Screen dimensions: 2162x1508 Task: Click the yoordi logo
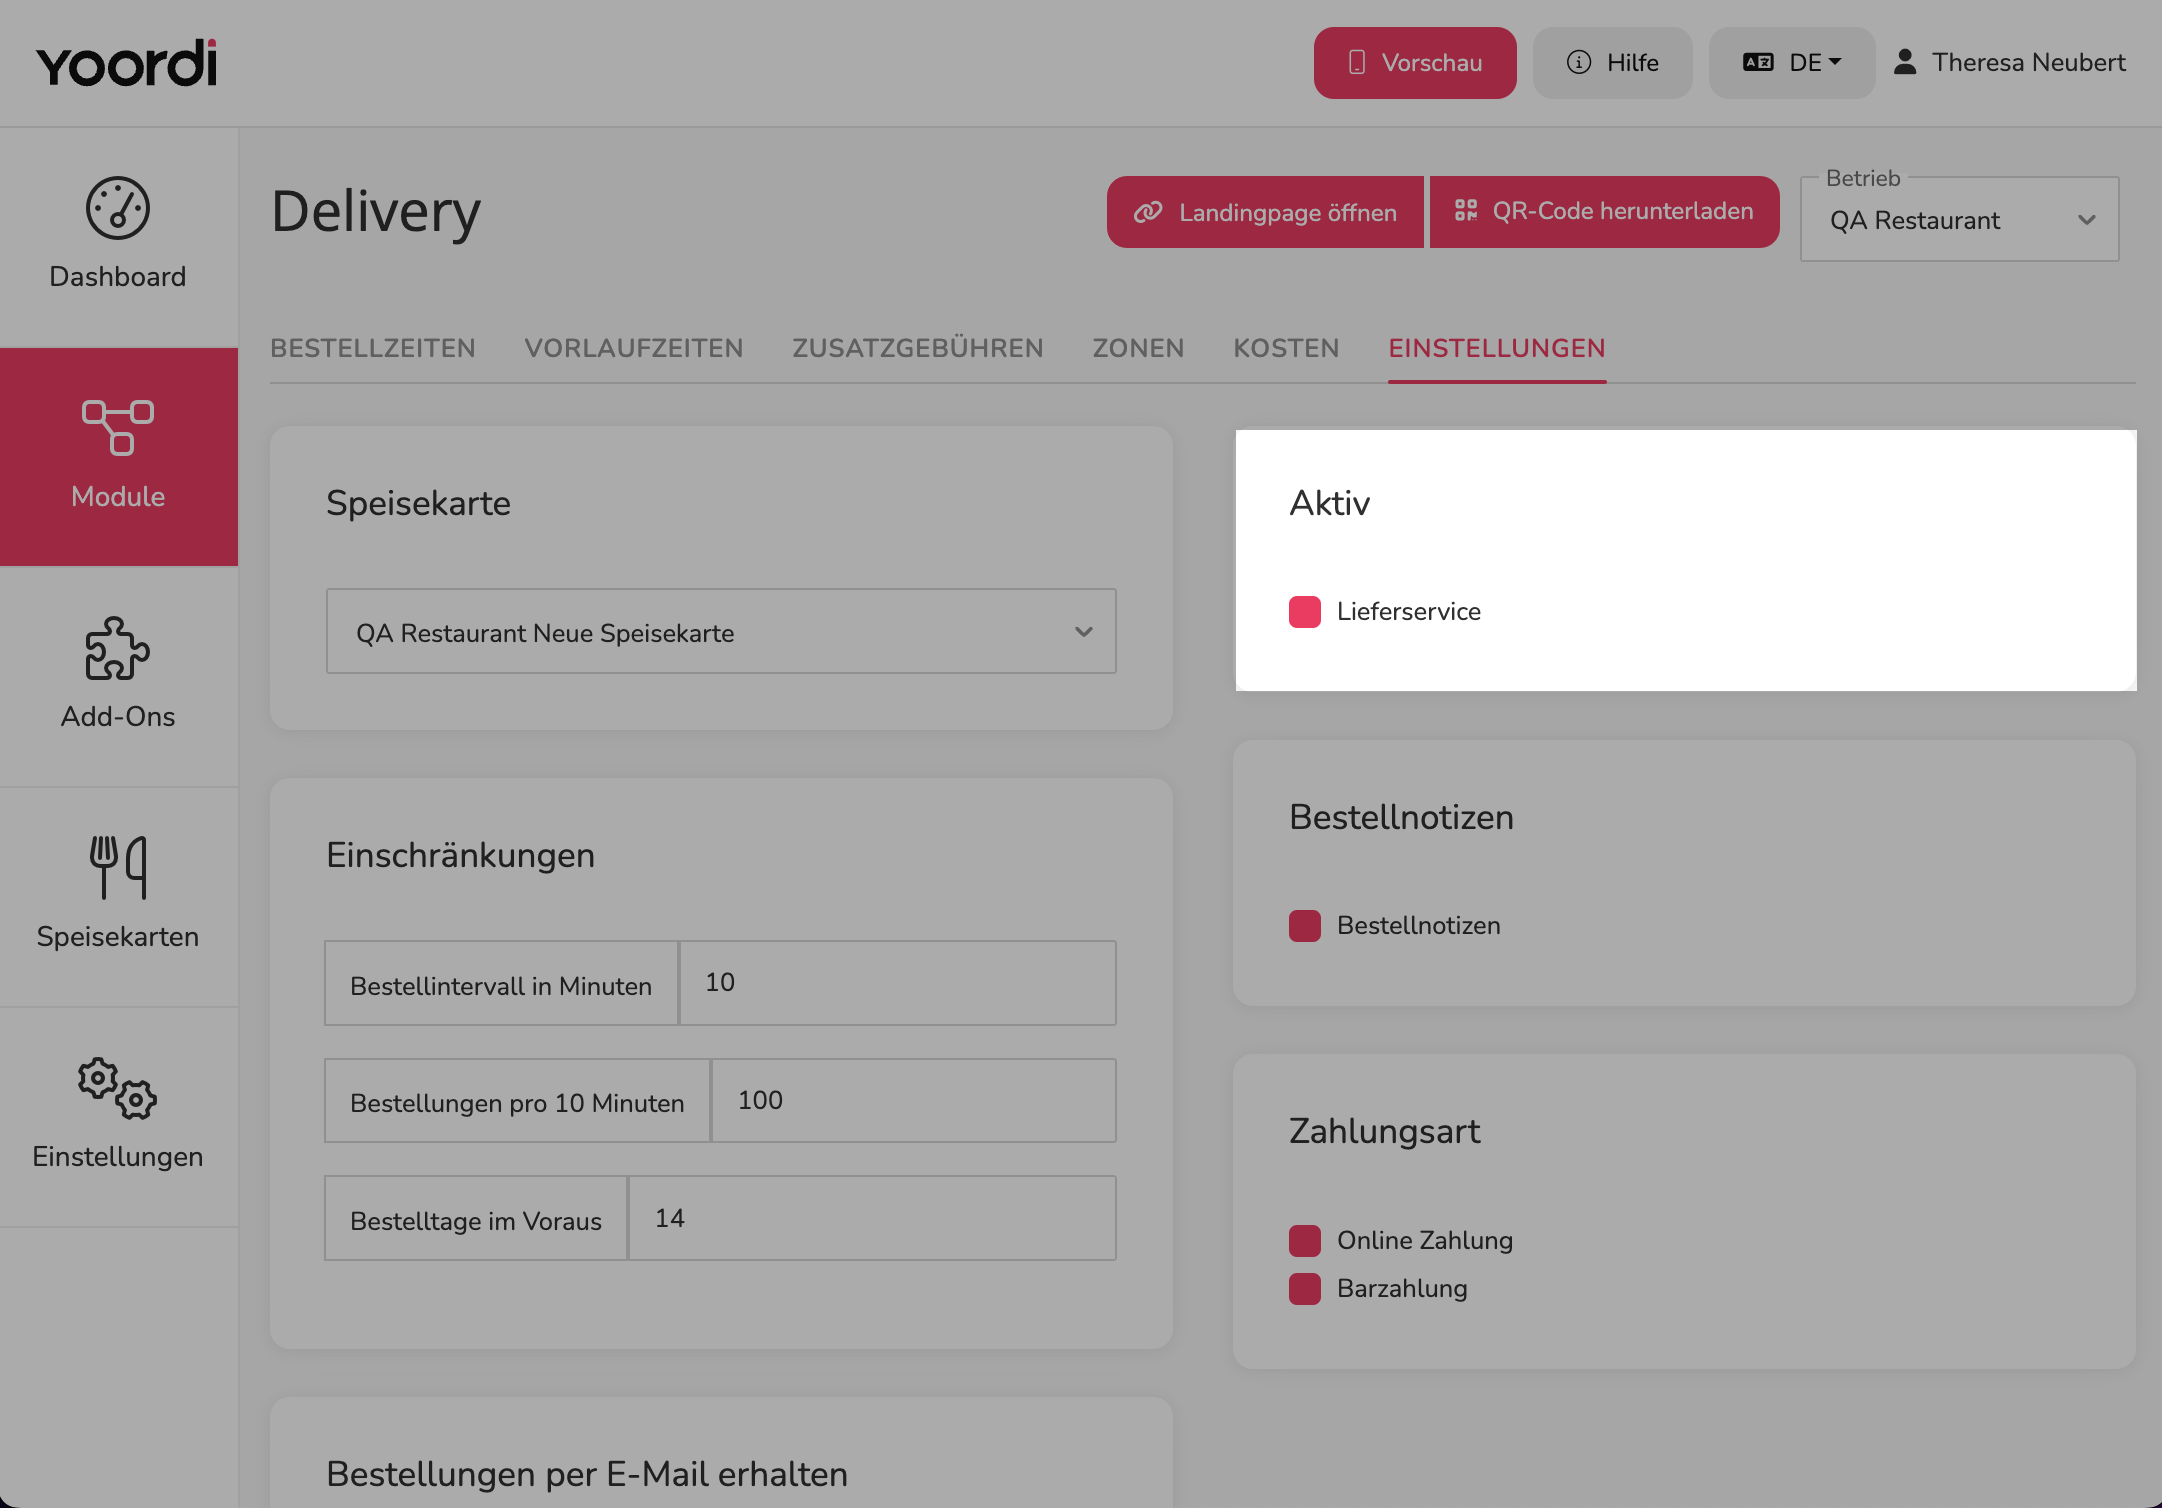(x=126, y=63)
